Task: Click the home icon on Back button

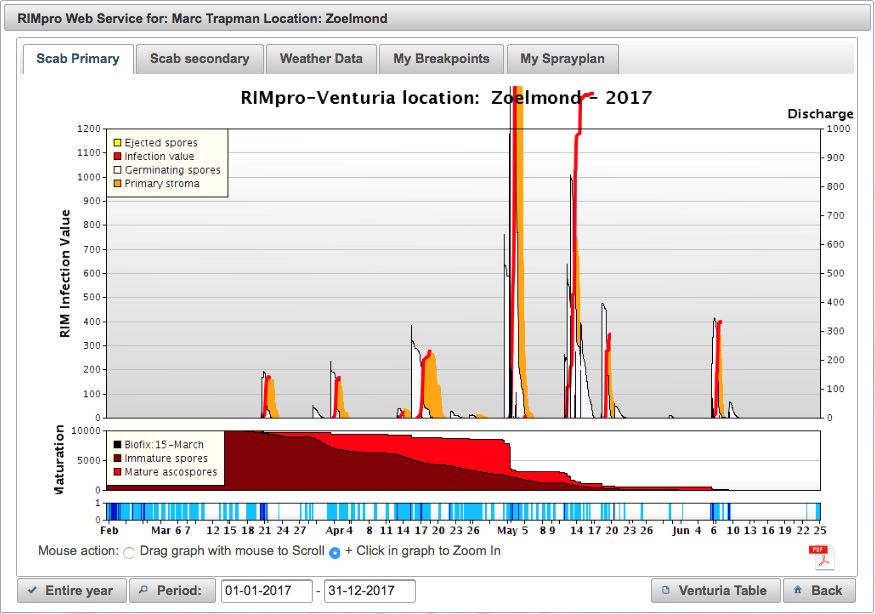Action: [x=798, y=589]
